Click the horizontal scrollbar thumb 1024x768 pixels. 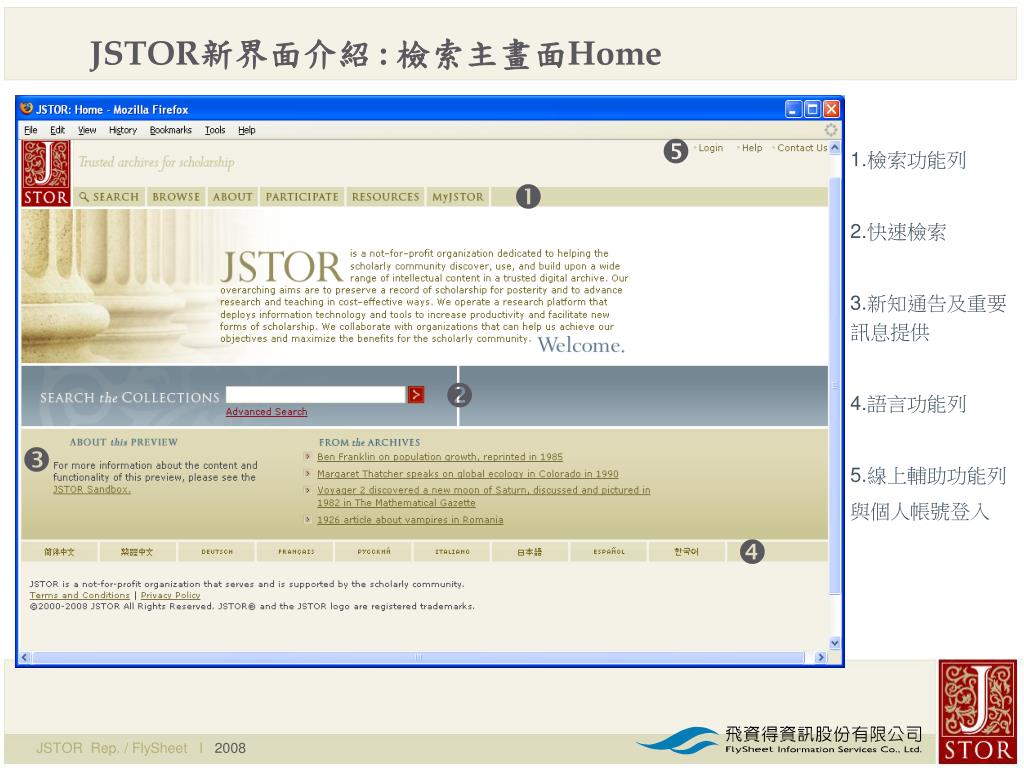pyautogui.click(x=419, y=658)
